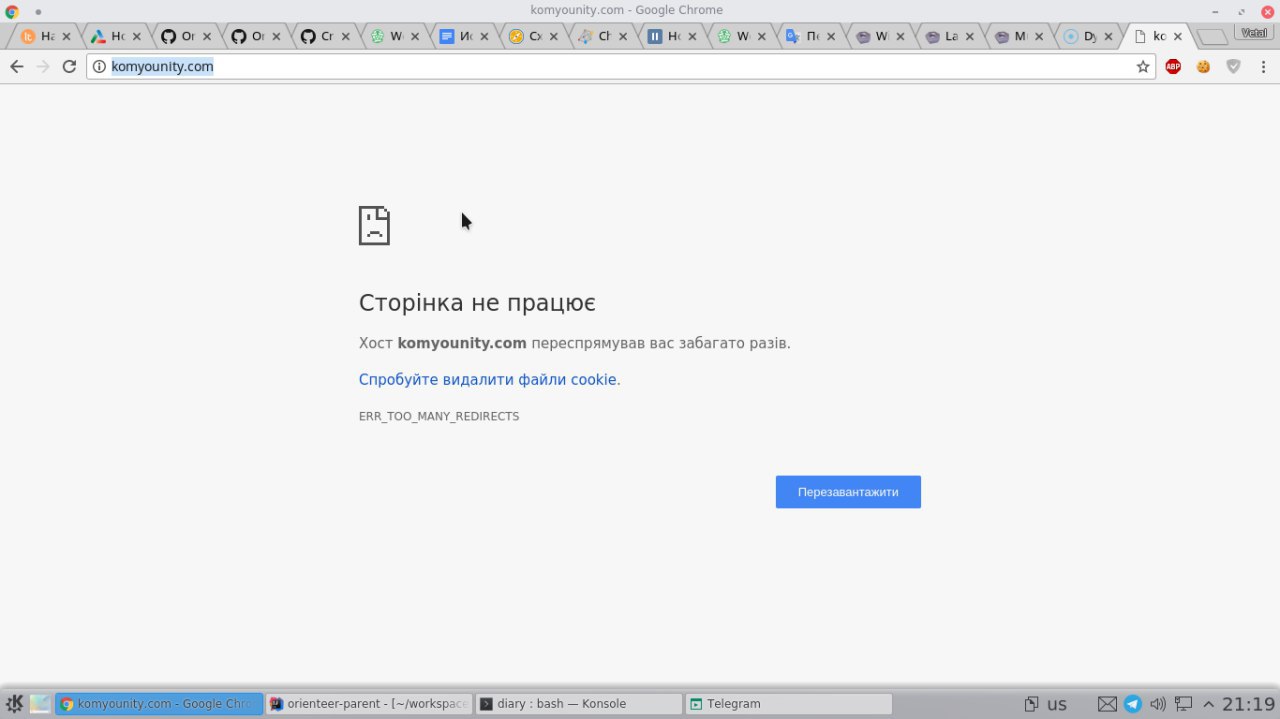Click the 21:19 clock
Image resolution: width=1280 pixels, height=719 pixels.
click(1248, 704)
